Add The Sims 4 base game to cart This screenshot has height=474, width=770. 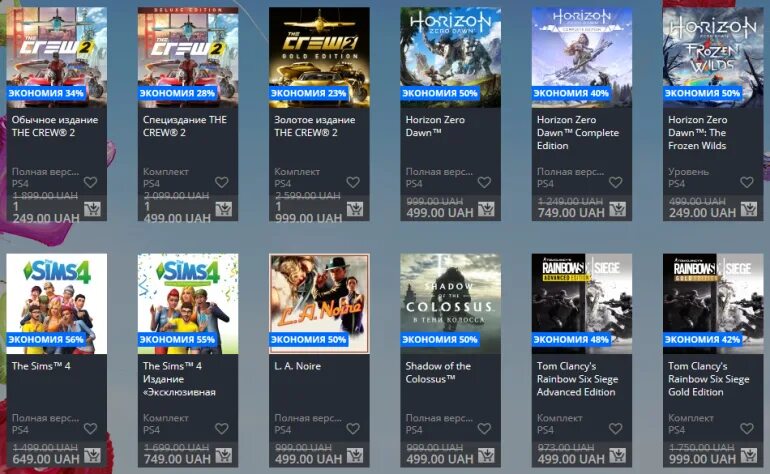(x=92, y=456)
